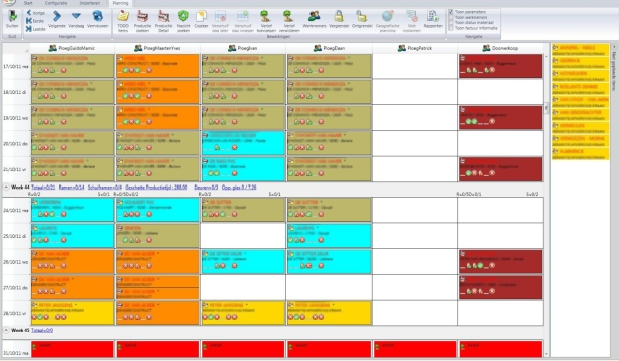Select 17/10/11 dark red Doorverkoop job
Image resolution: width=619 pixels, height=361 pixels.
501,66
